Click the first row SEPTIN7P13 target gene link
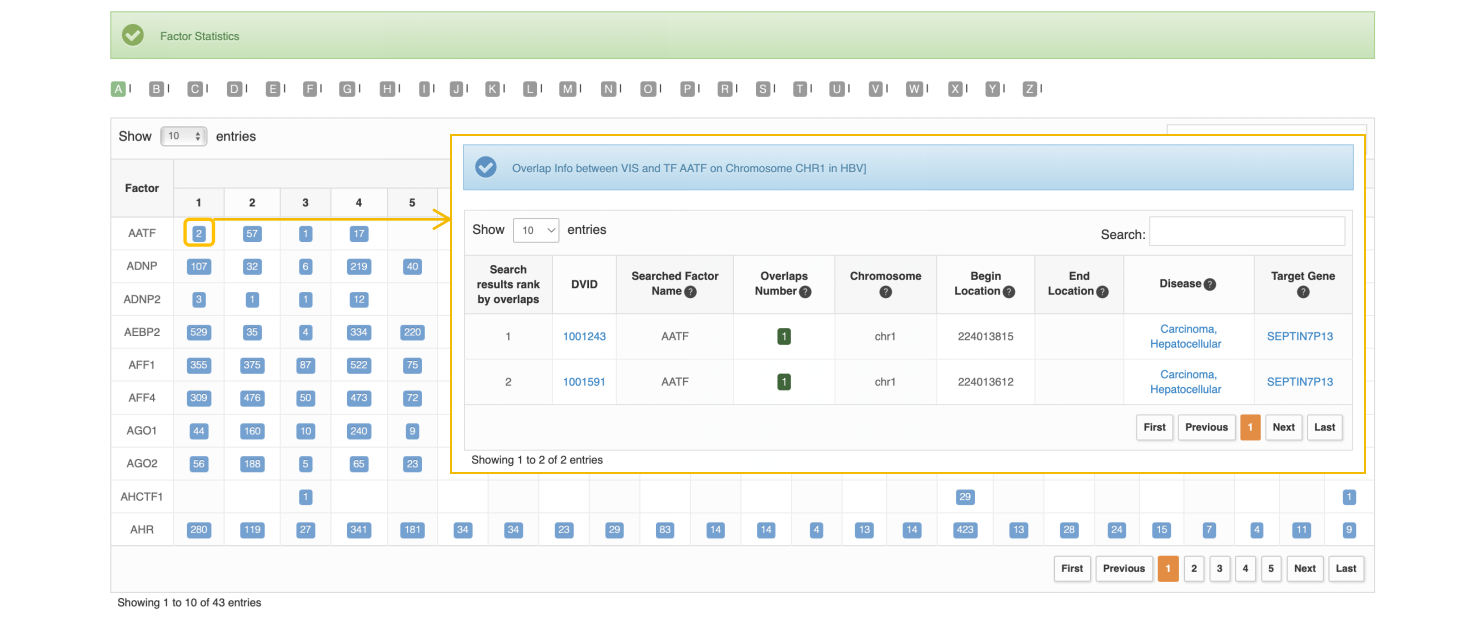Viewport: 1478px width, 618px height. point(1299,337)
